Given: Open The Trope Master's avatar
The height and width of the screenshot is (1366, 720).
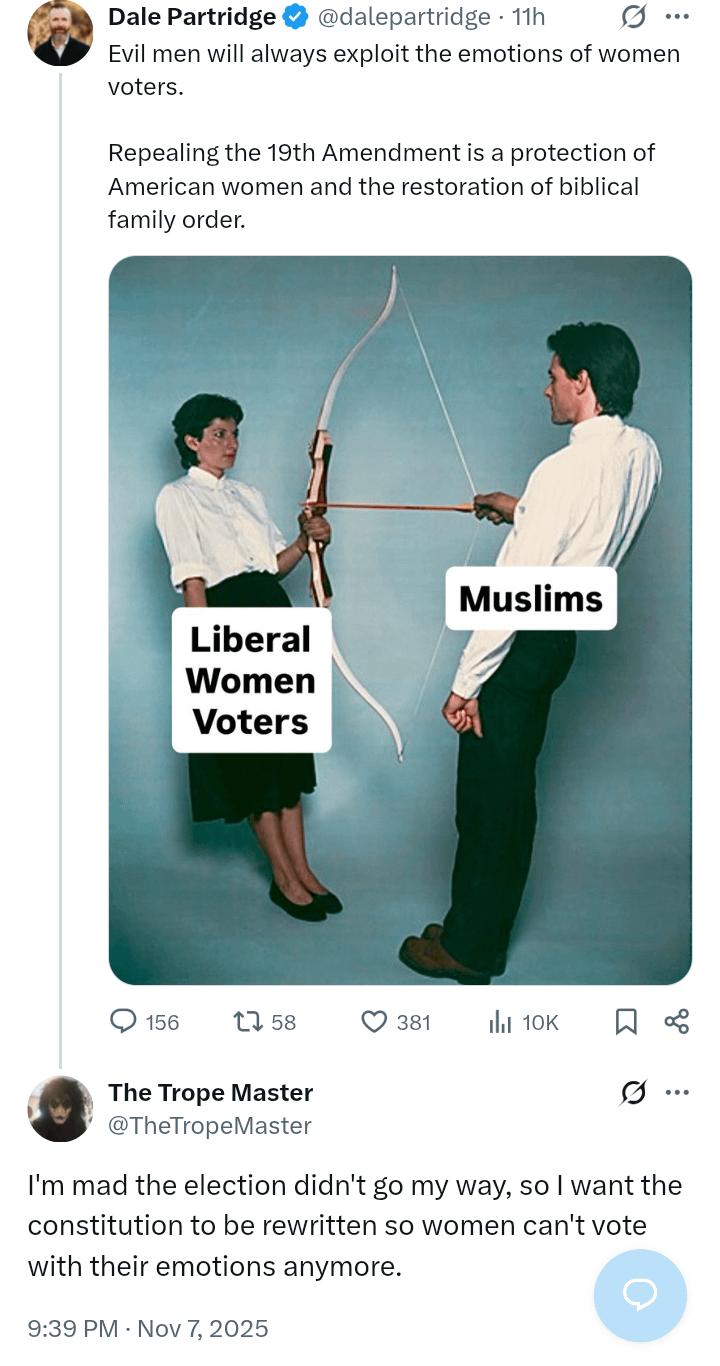Looking at the screenshot, I should click(x=60, y=1109).
